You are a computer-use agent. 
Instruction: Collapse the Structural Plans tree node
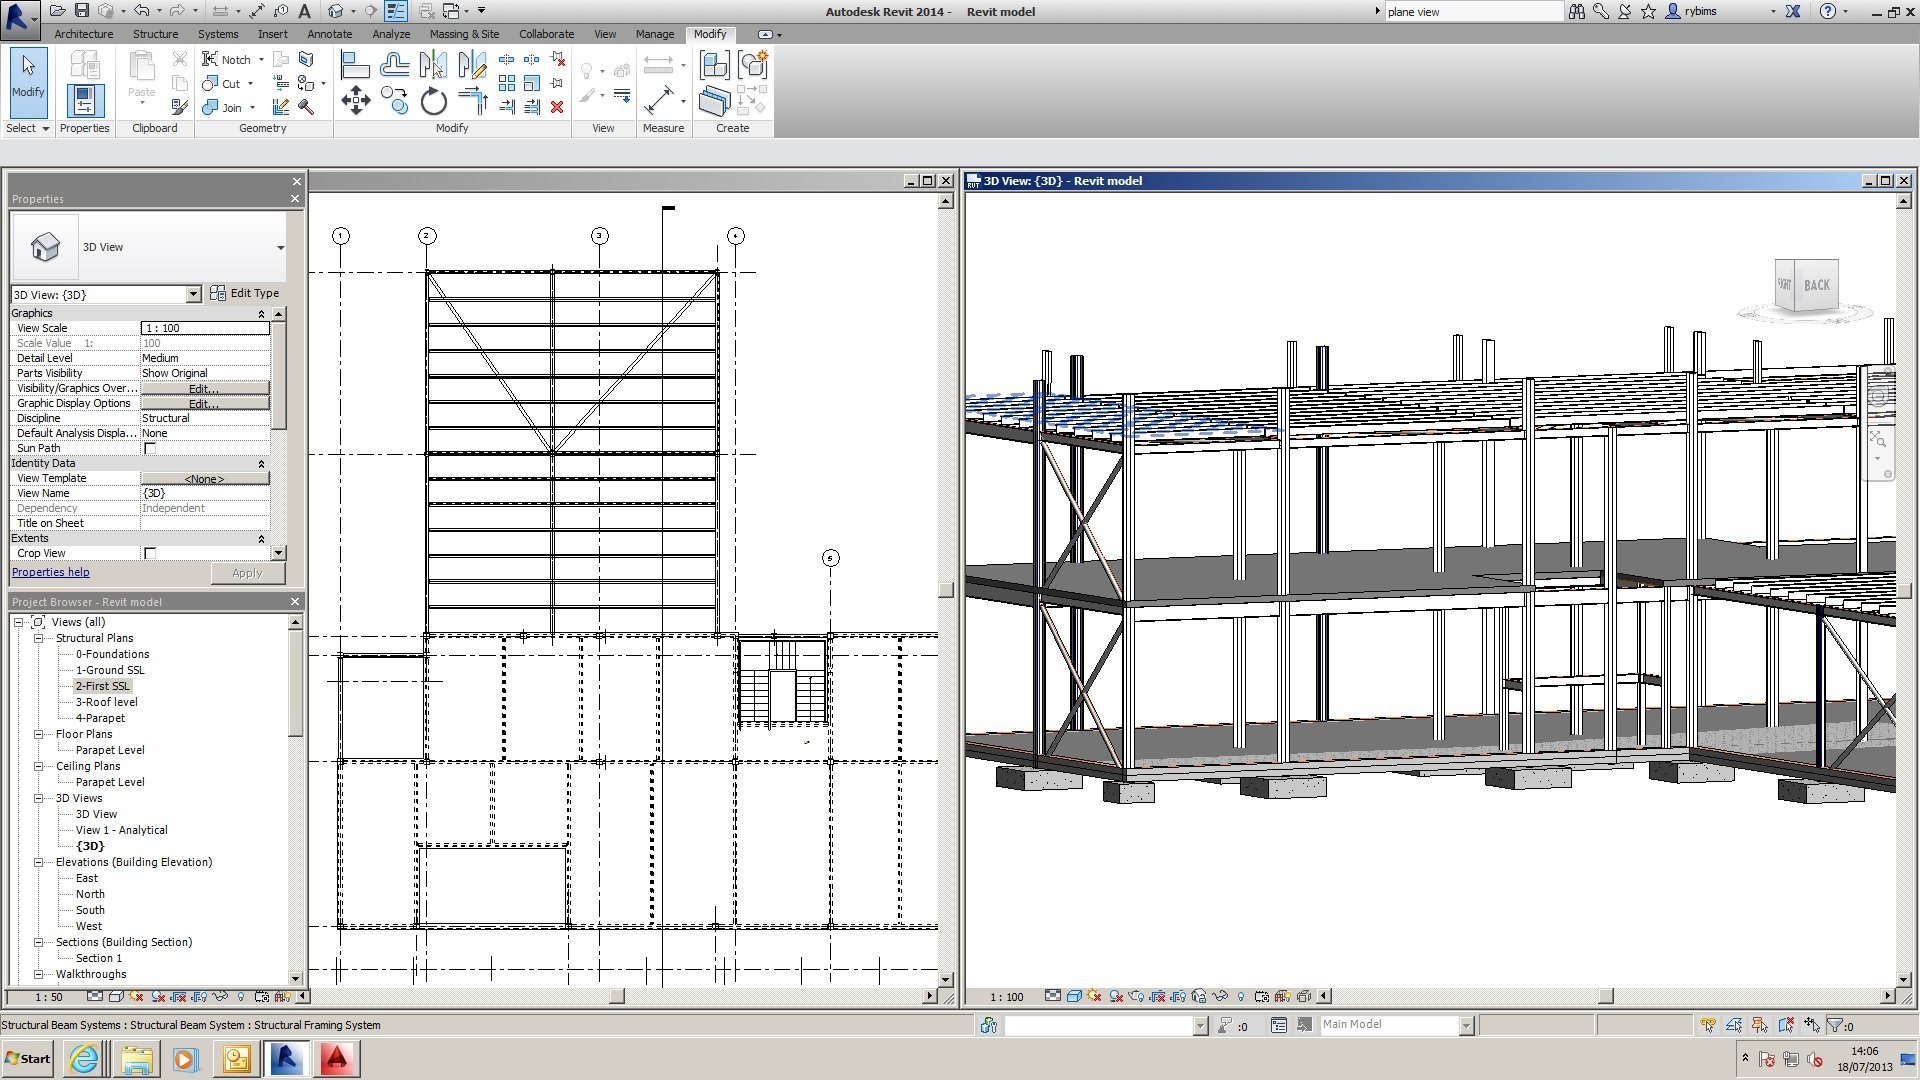(x=38, y=638)
